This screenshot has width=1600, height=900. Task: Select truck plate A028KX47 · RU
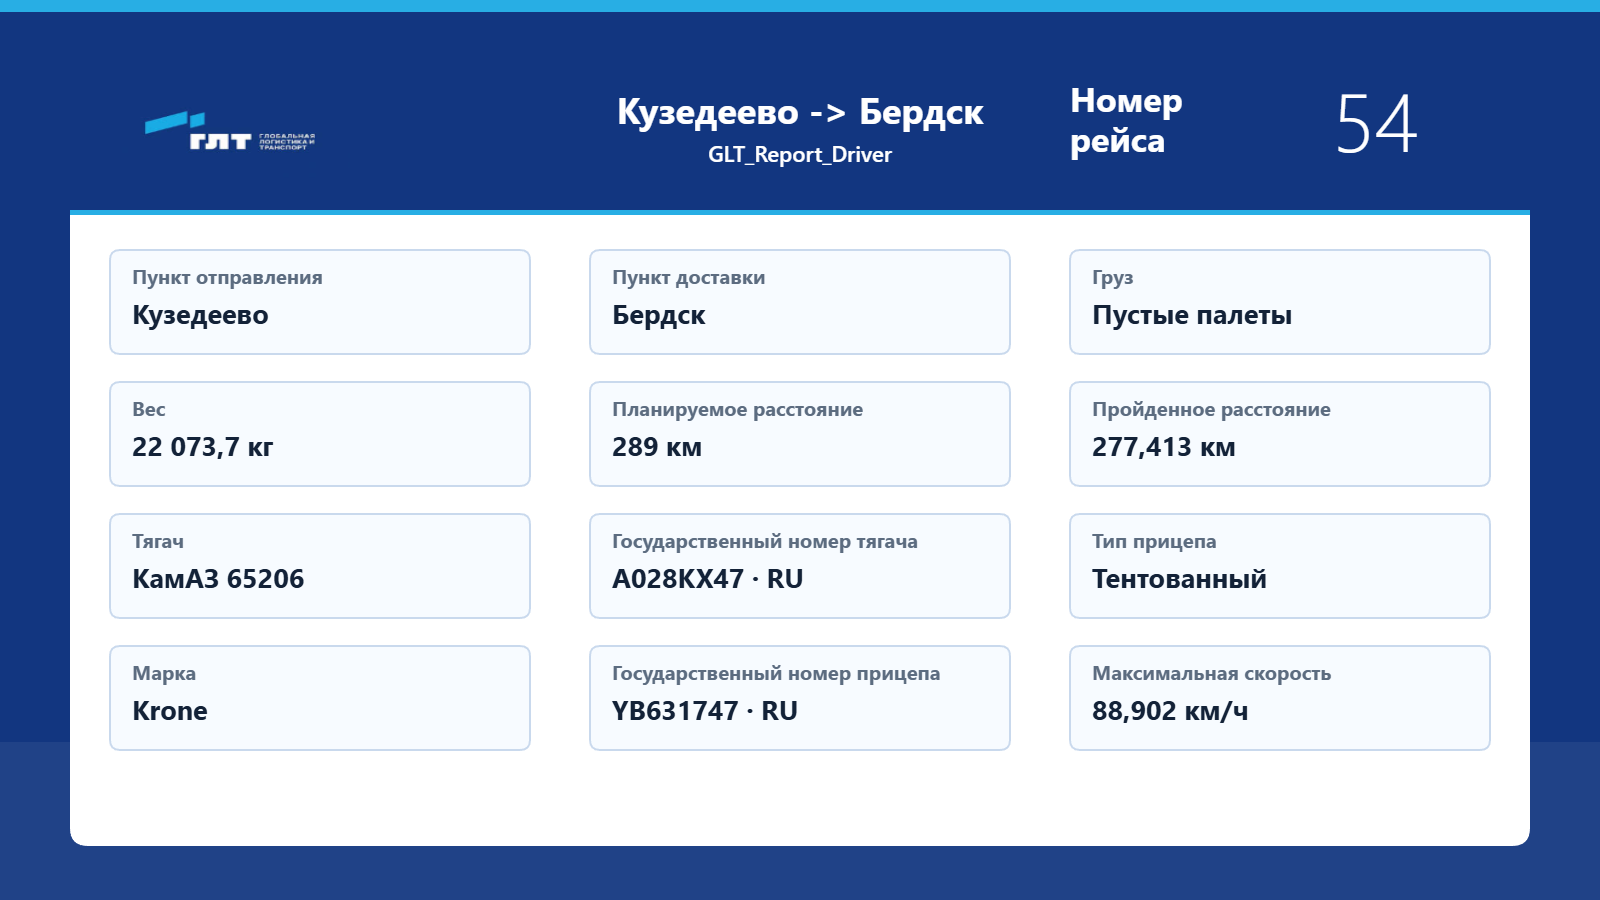pyautogui.click(x=707, y=579)
